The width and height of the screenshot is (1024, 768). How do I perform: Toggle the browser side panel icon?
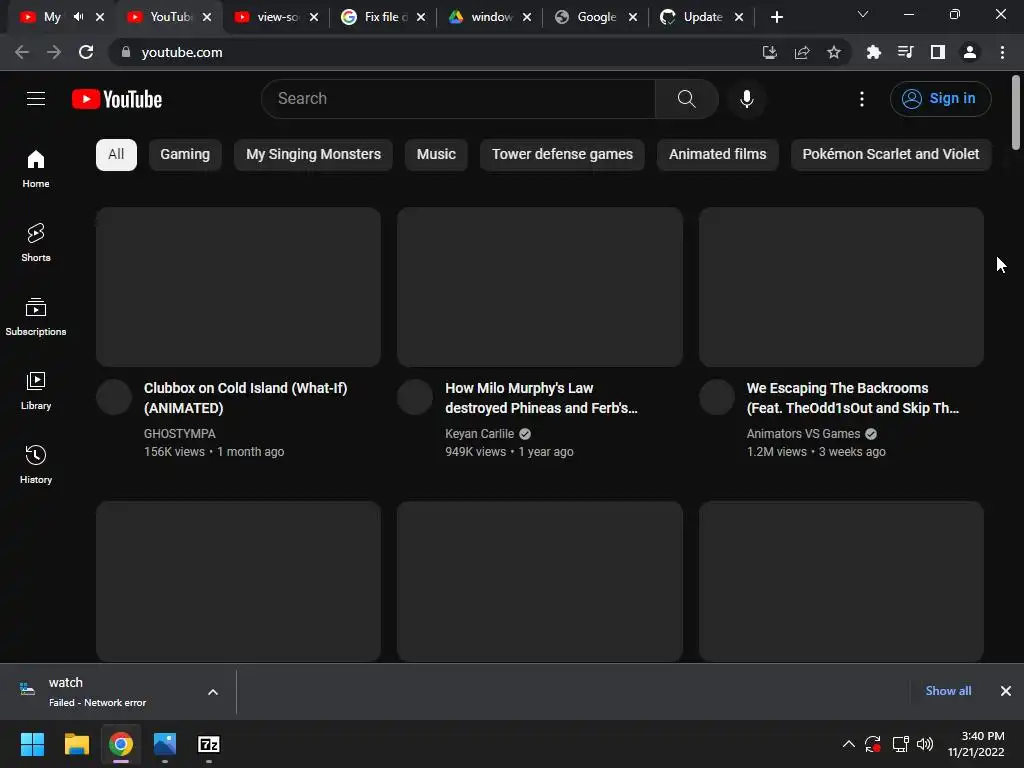tap(938, 52)
